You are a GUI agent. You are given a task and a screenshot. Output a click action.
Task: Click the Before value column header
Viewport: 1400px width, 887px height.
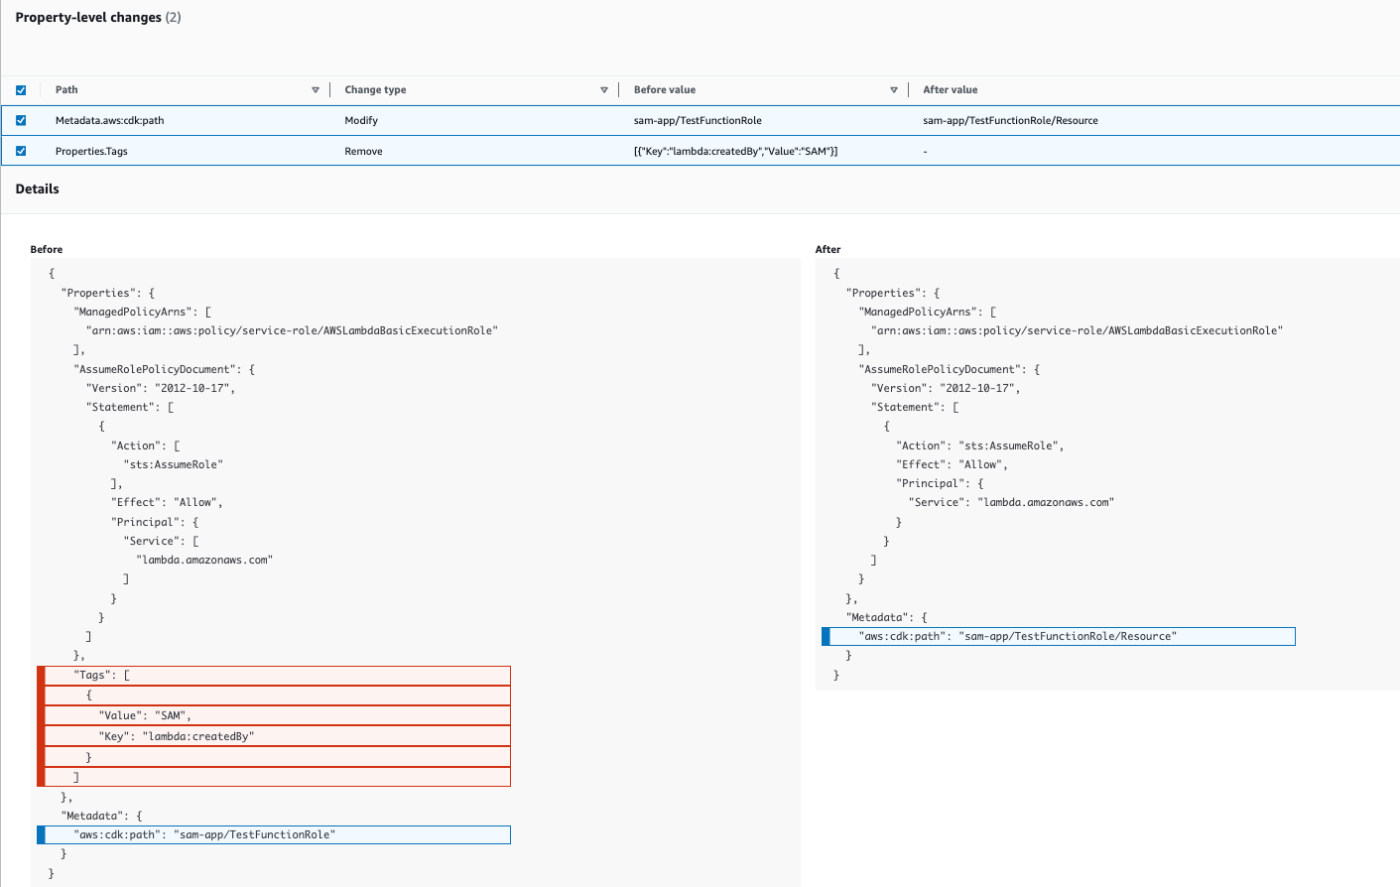[x=664, y=90]
